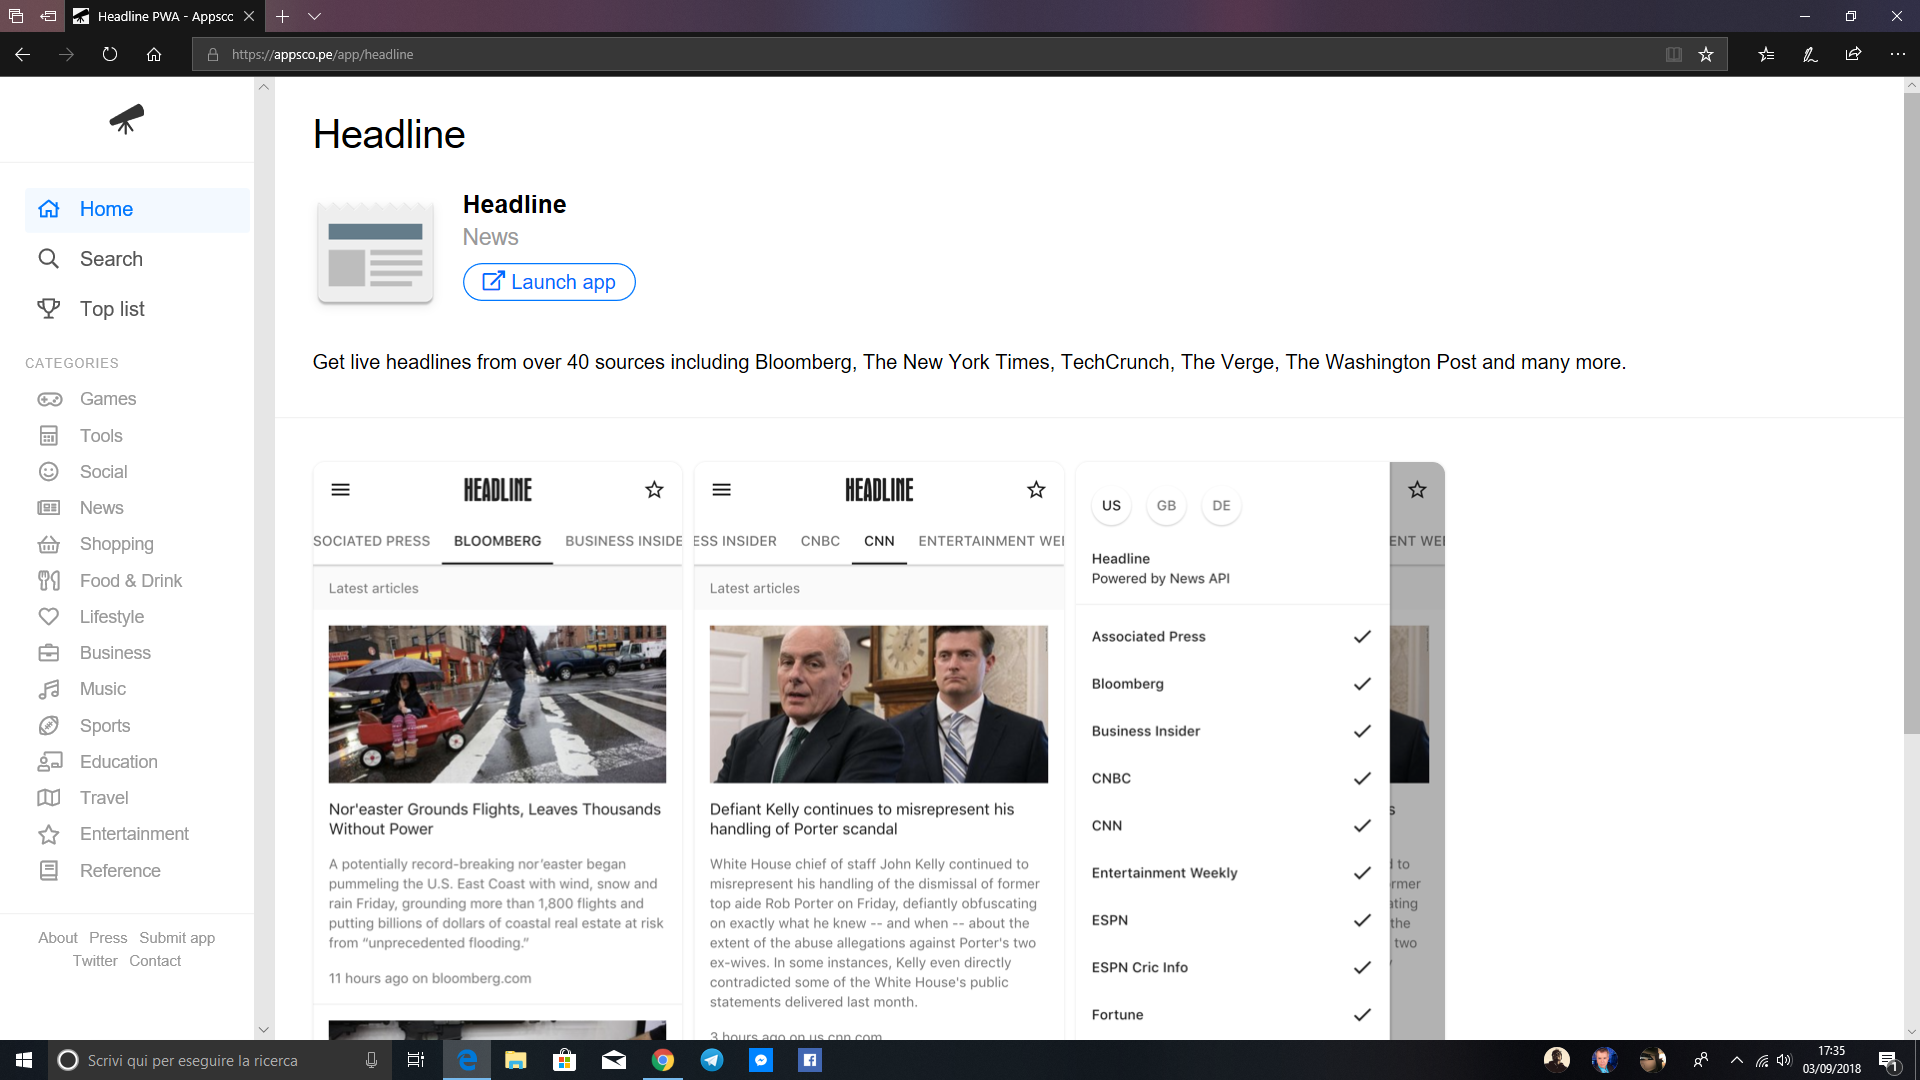Refresh the page with reload button
The height and width of the screenshot is (1080, 1920).
point(110,54)
